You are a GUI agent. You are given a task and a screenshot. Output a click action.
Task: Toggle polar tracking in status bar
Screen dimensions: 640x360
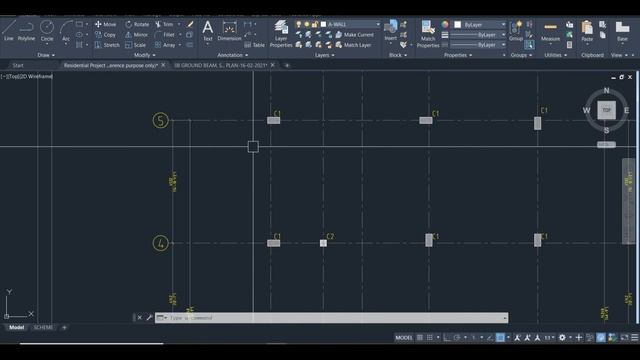pyautogui.click(x=457, y=338)
